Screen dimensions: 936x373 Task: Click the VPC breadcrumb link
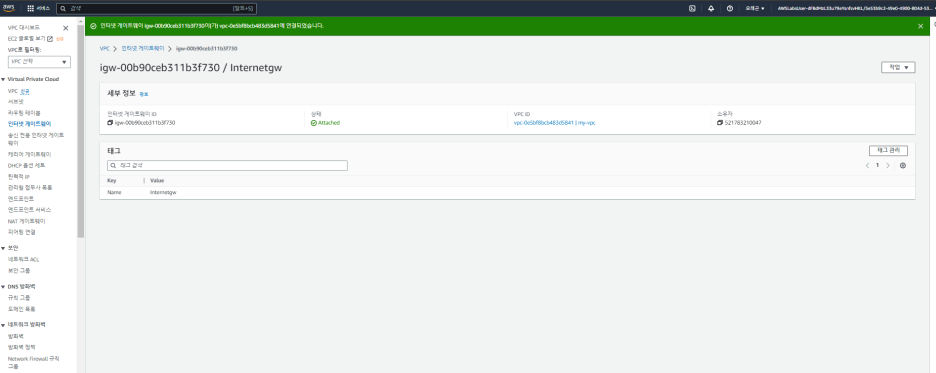click(x=104, y=48)
